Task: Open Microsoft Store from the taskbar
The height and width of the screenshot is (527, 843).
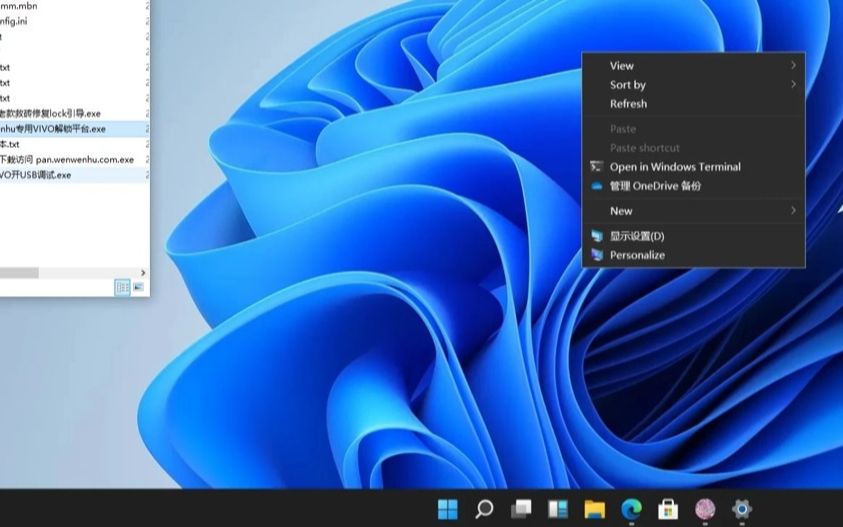Action: point(668,508)
